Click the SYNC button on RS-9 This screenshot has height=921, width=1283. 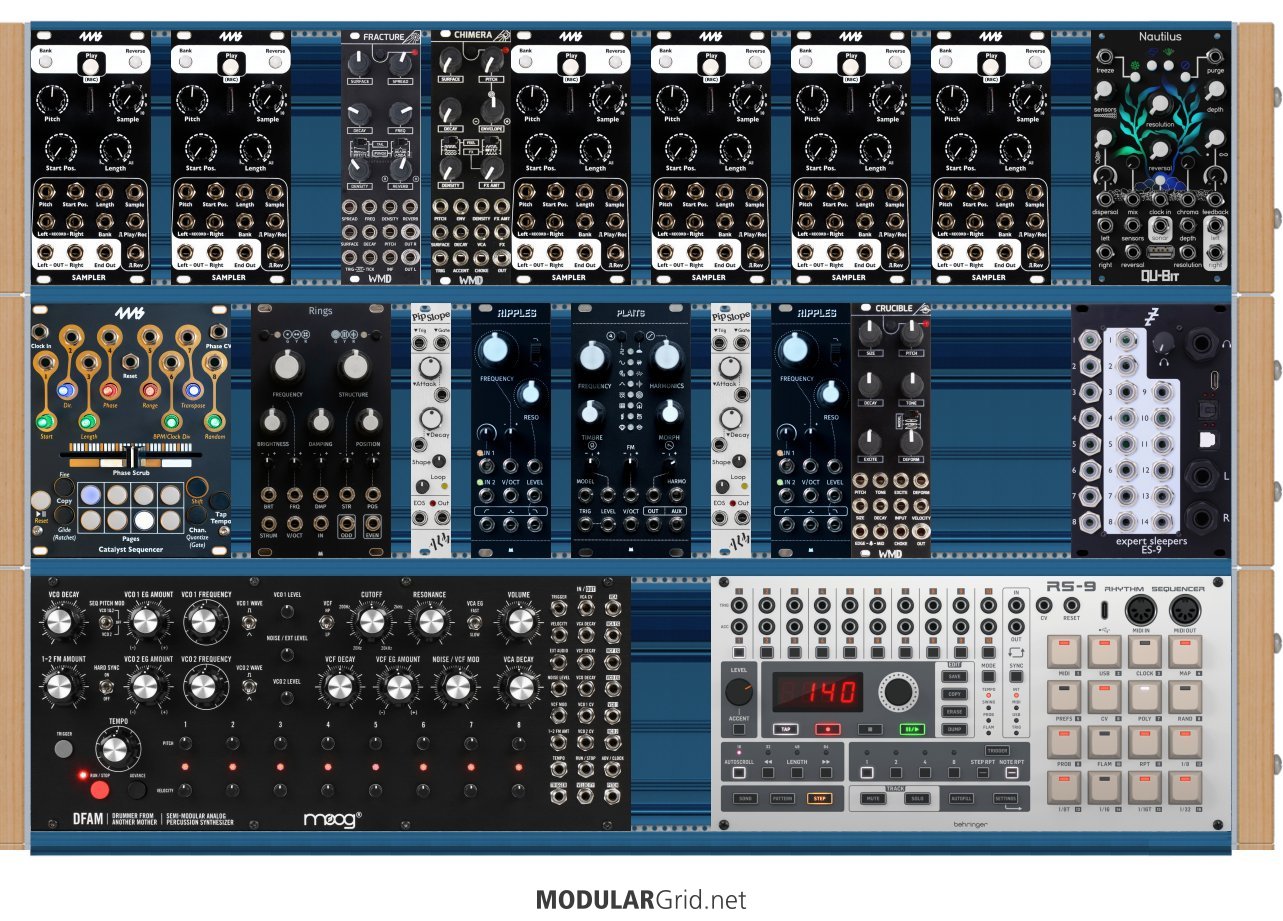tap(1016, 677)
